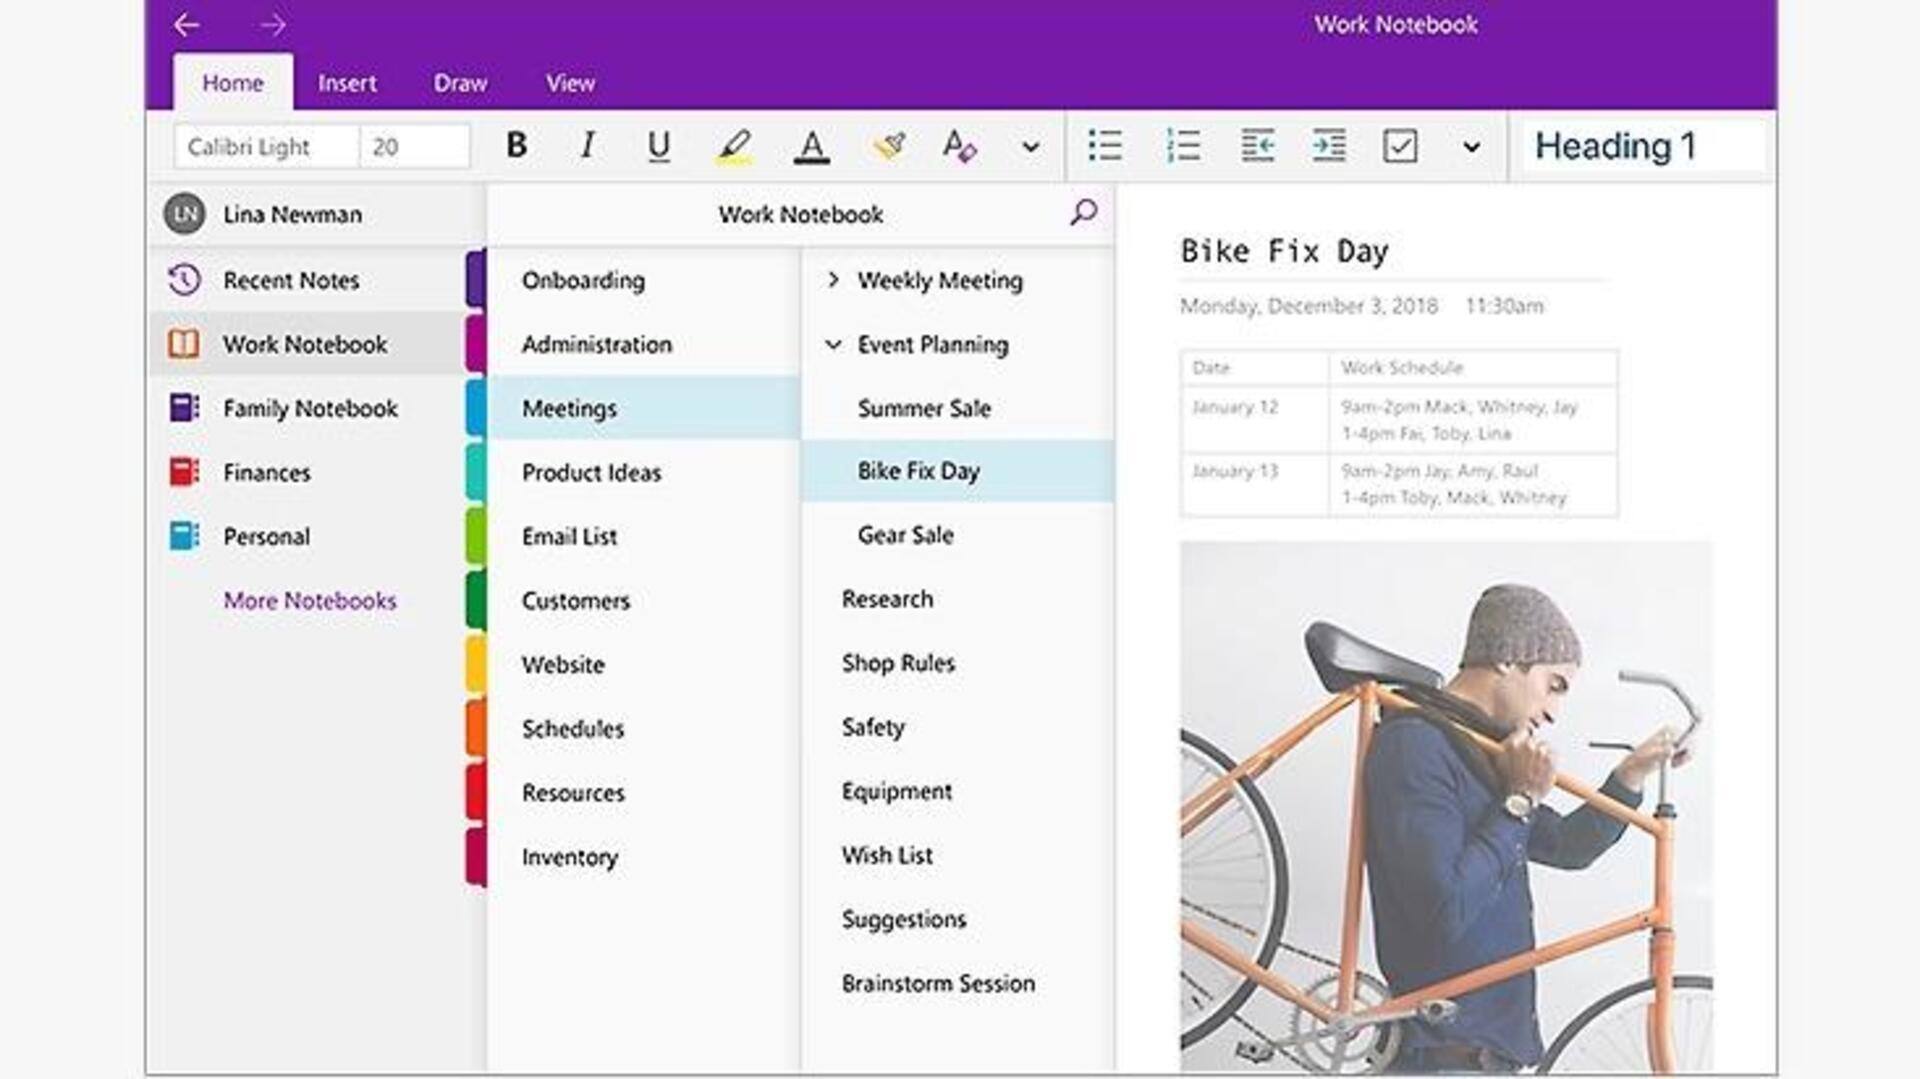Click the teal Product Ideas color tab
The width and height of the screenshot is (1920, 1079).
coord(476,472)
